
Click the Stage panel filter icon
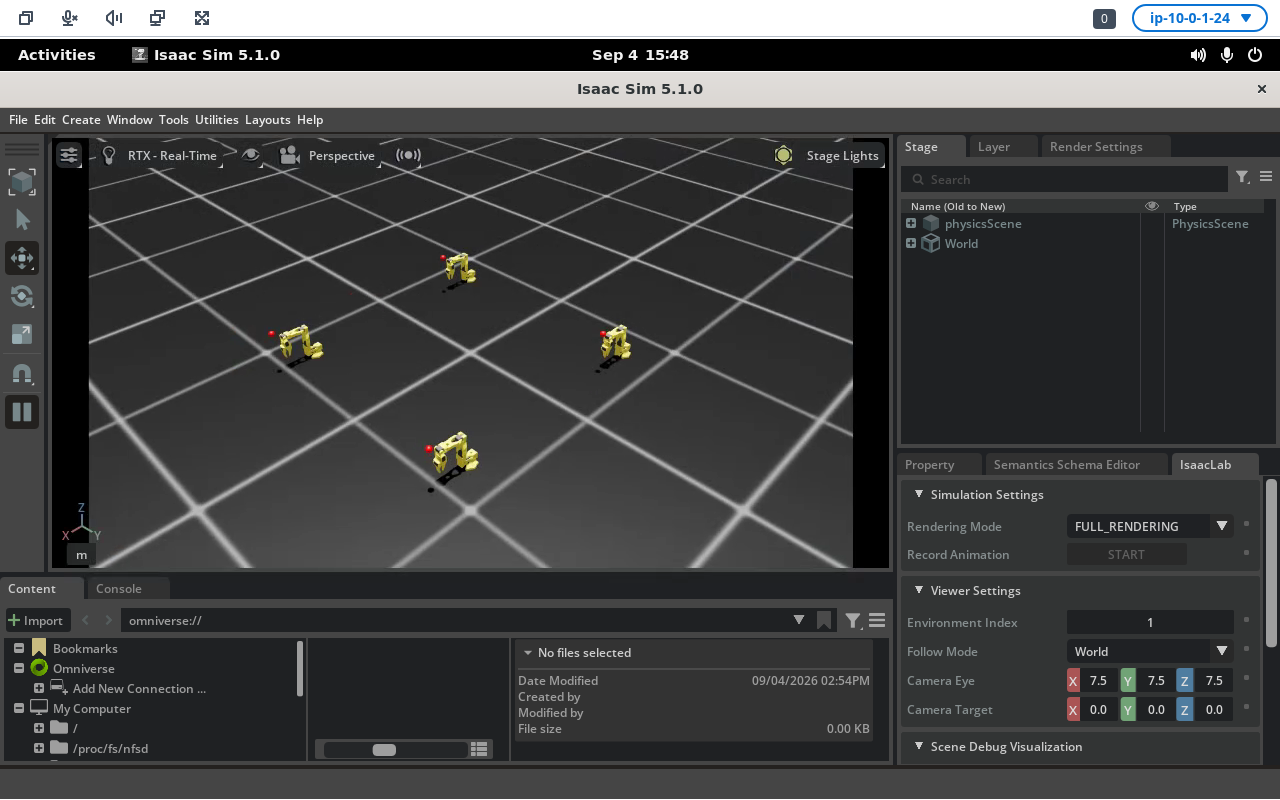[1242, 177]
